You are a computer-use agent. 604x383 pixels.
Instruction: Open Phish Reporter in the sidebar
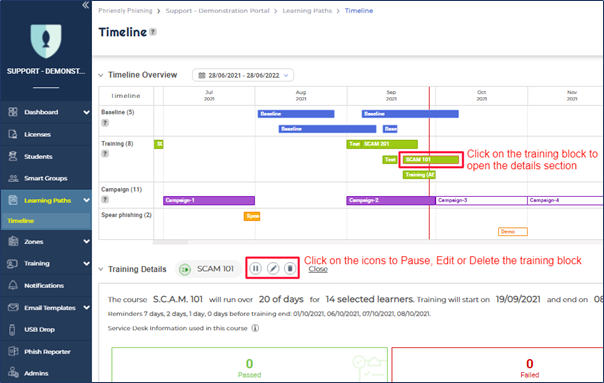46,351
